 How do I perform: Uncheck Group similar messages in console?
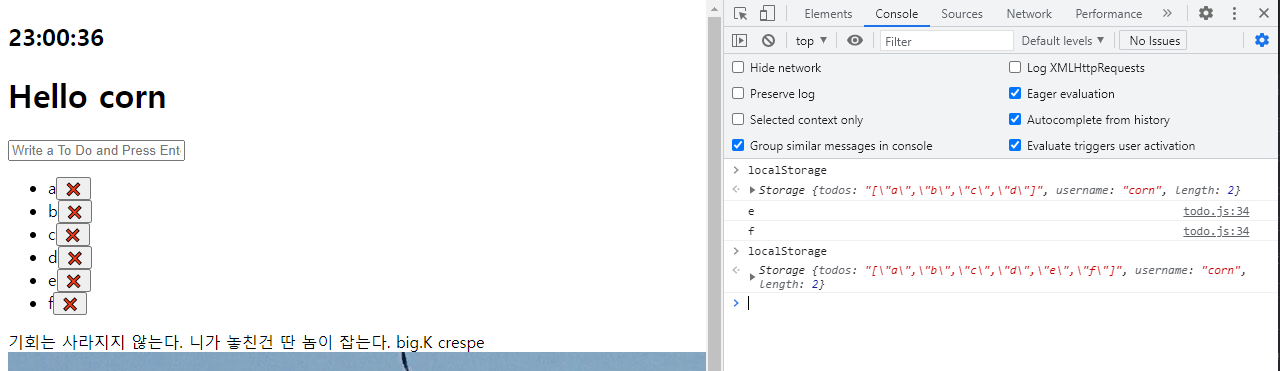[738, 145]
